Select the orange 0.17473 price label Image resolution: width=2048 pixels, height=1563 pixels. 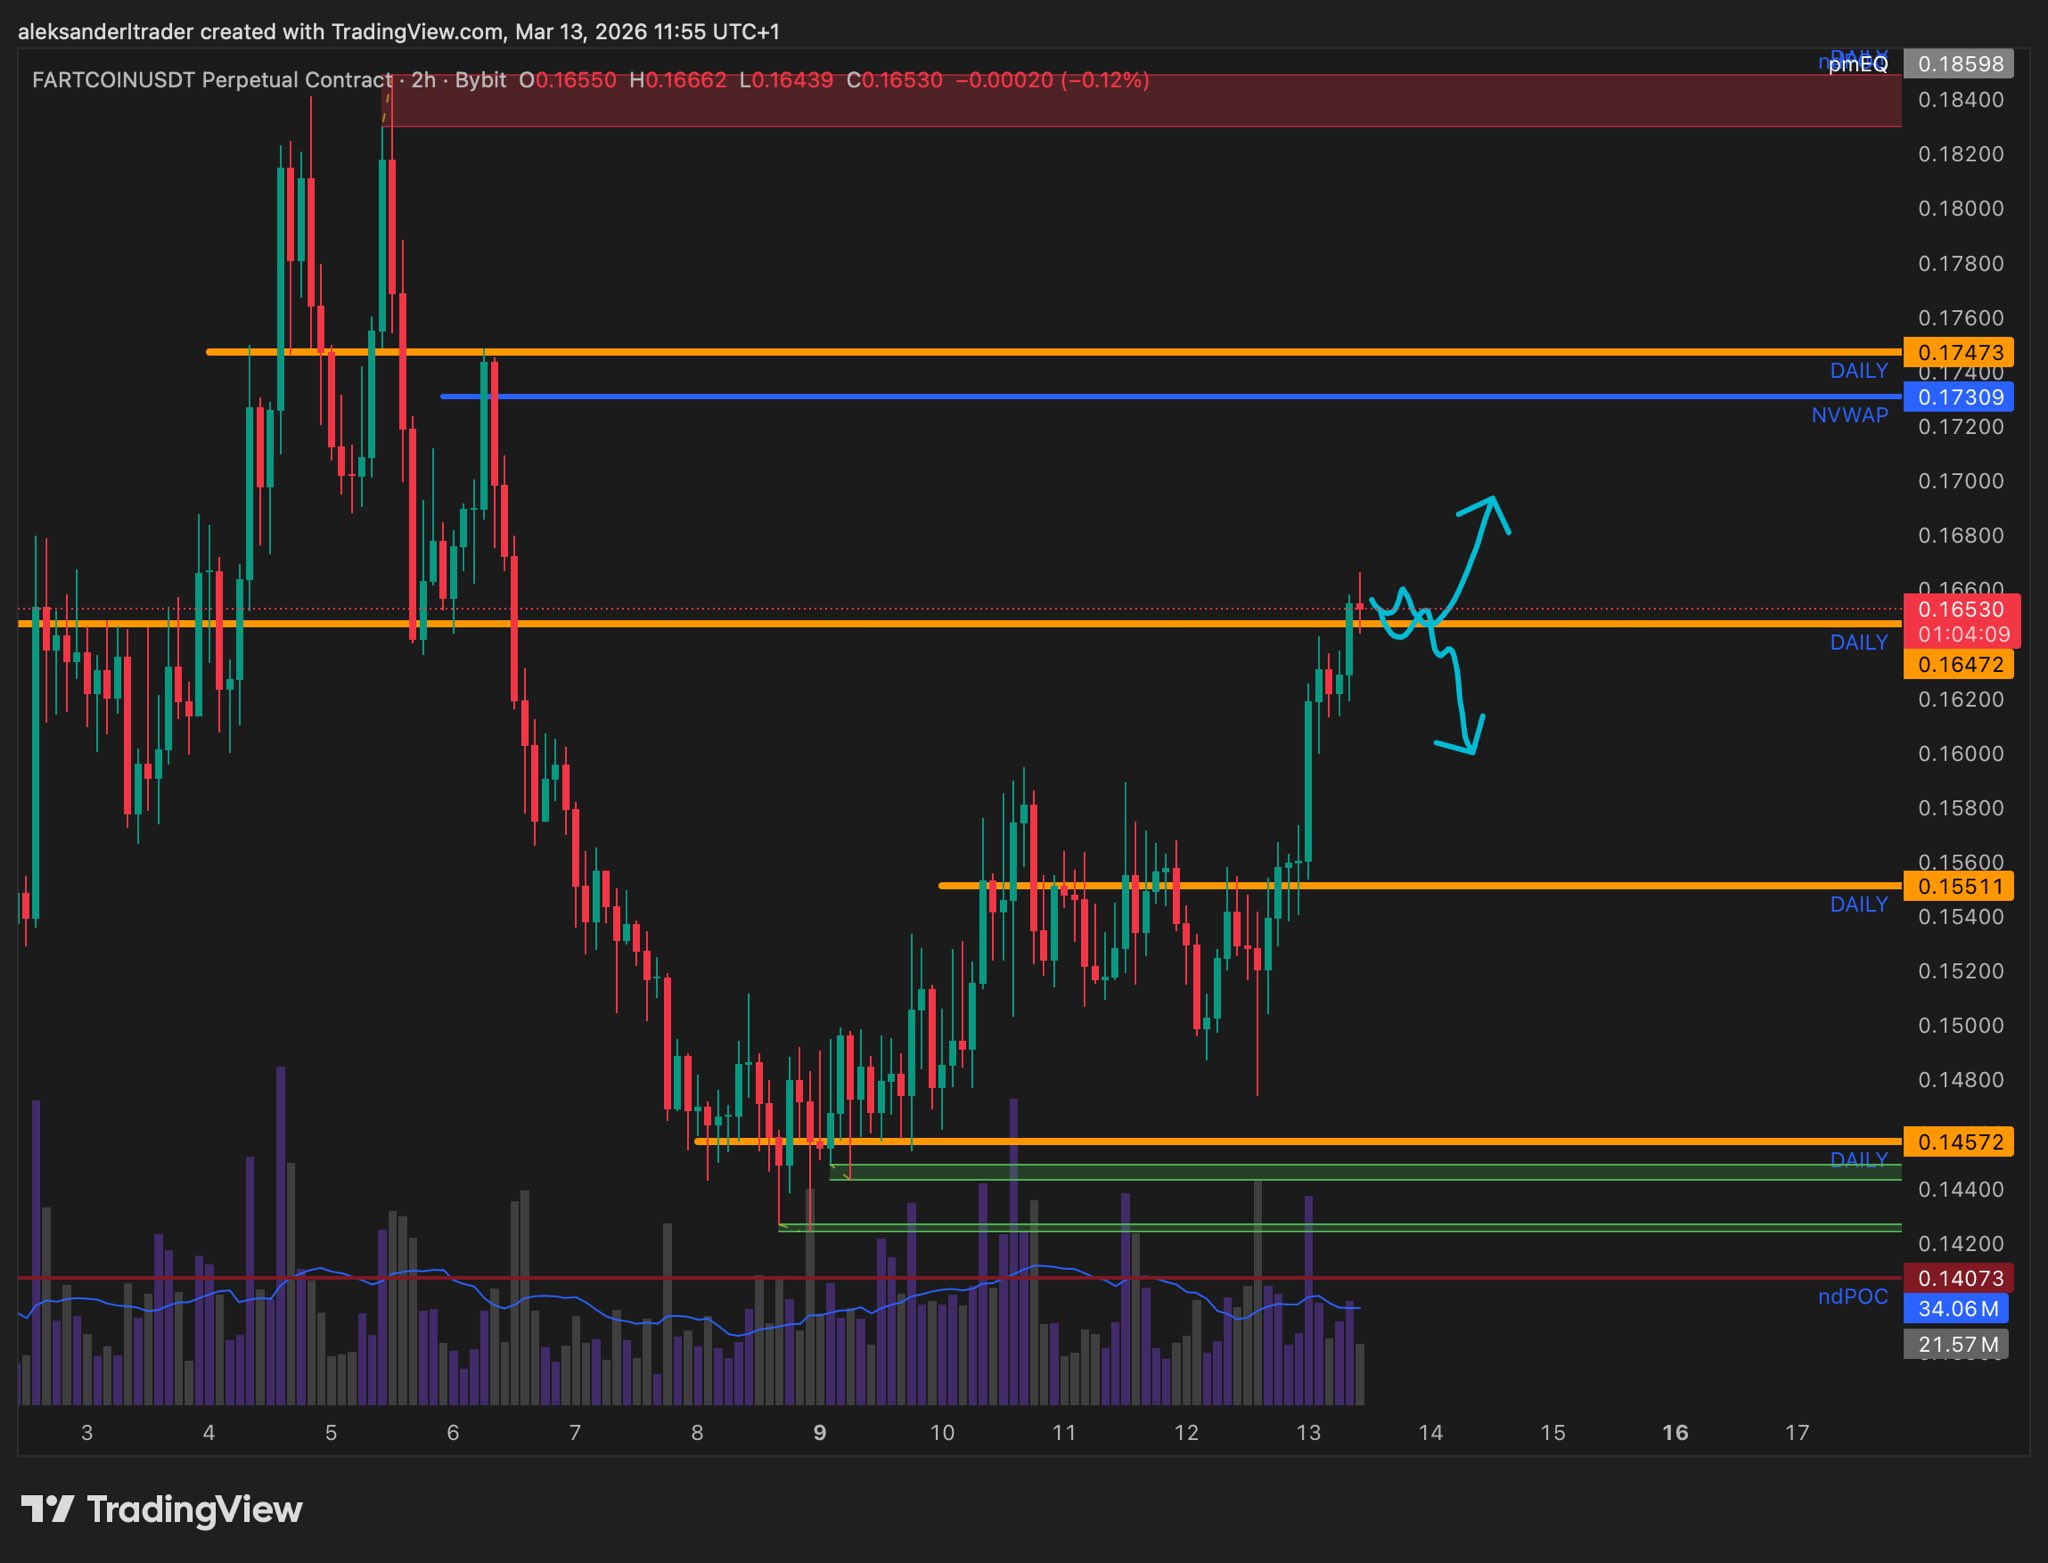tap(1959, 352)
